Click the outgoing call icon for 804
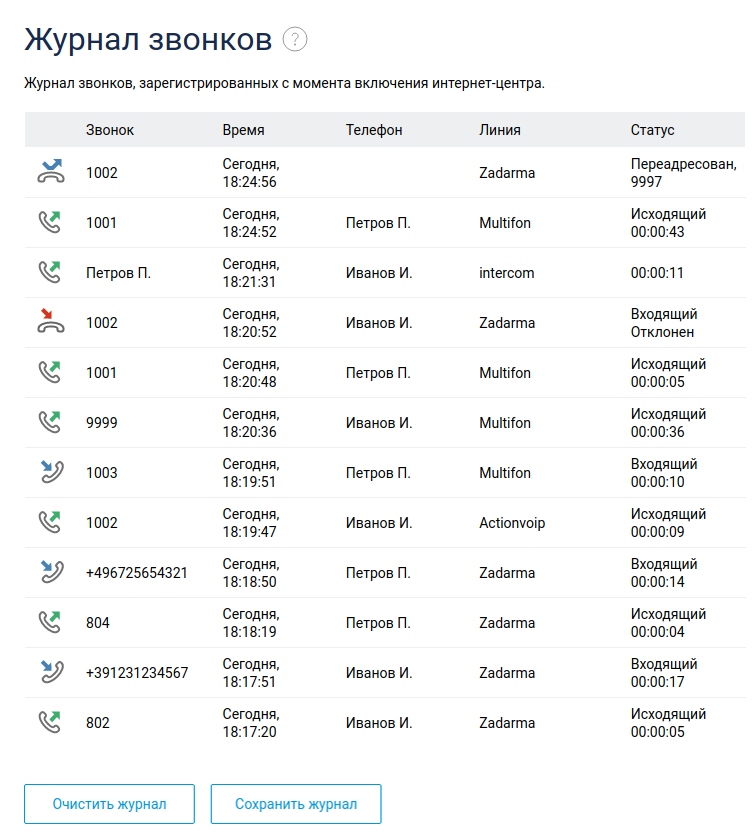 pyautogui.click(x=50, y=622)
